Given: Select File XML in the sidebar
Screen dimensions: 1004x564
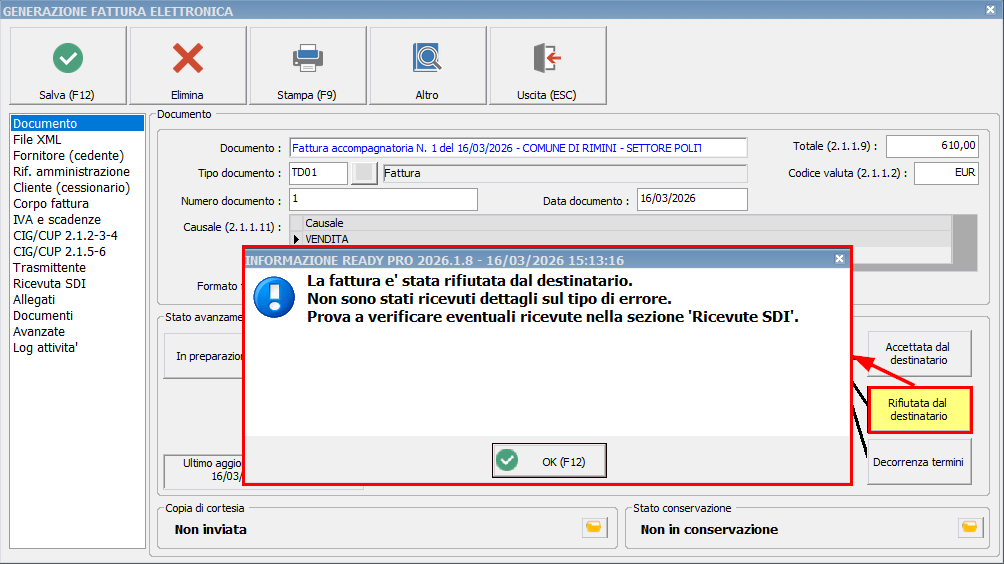Looking at the screenshot, I should click(37, 140).
